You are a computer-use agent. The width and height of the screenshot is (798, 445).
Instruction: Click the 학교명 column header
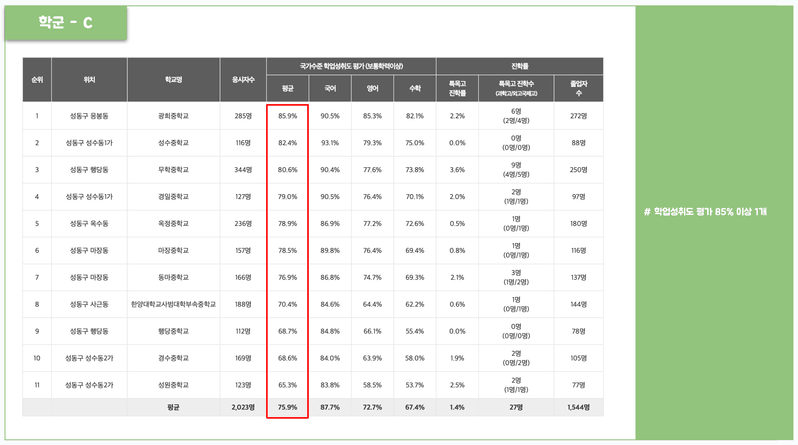pos(174,78)
